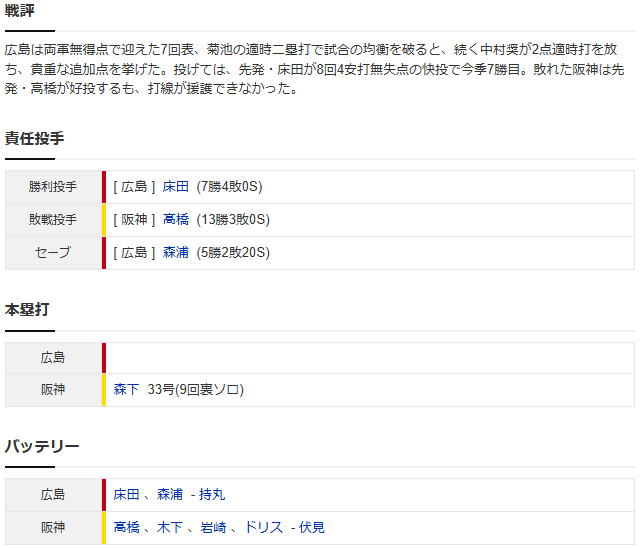Open pitcher 木下 link
The height and width of the screenshot is (548, 640).
pos(170,527)
